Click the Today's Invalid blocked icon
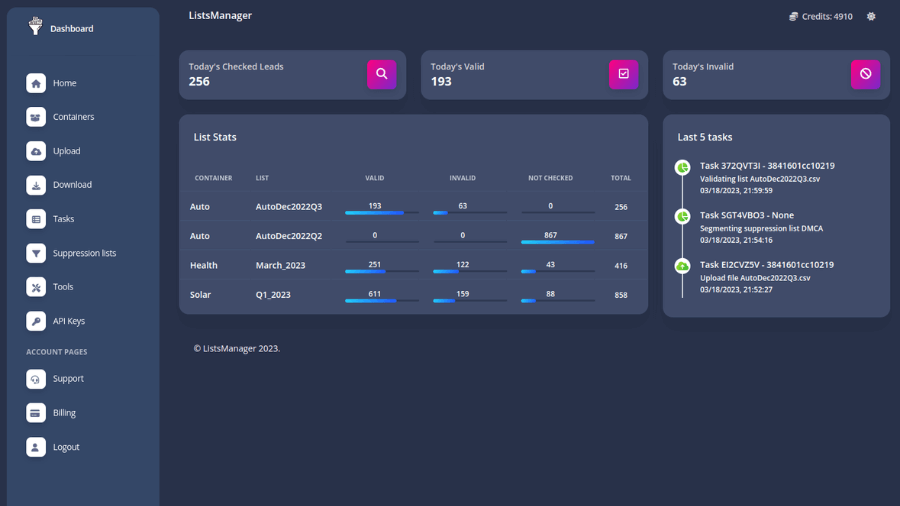The height and width of the screenshot is (506, 900). (x=865, y=74)
